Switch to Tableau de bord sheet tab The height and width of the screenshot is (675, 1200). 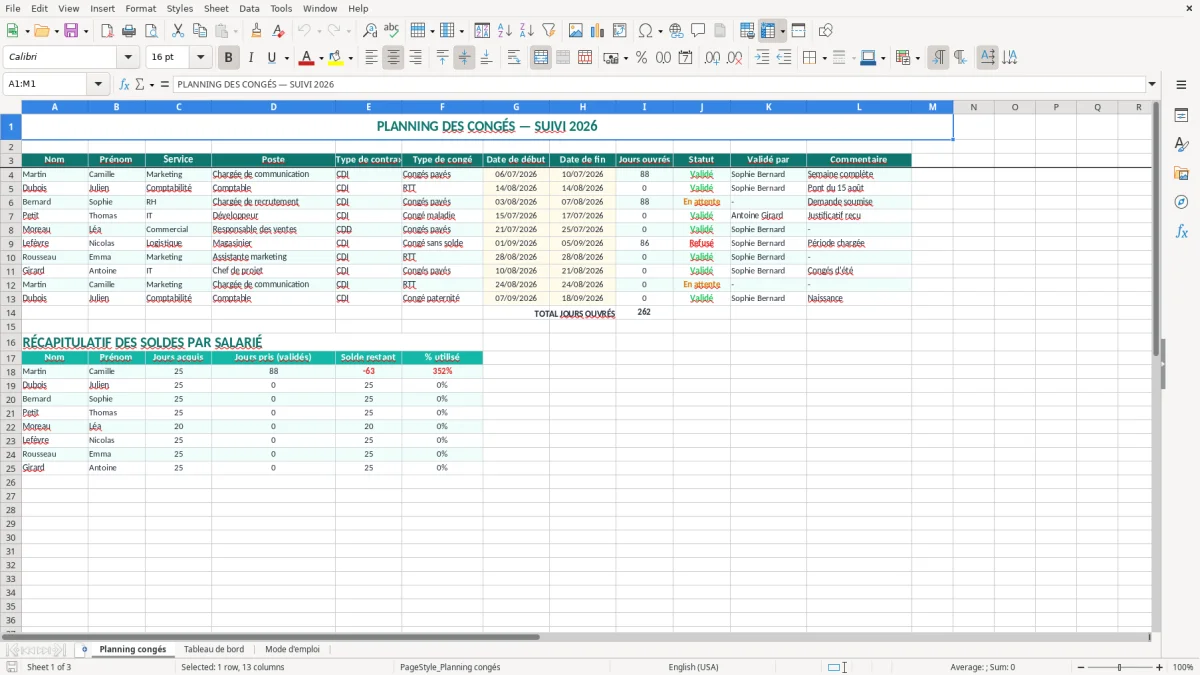click(x=214, y=649)
